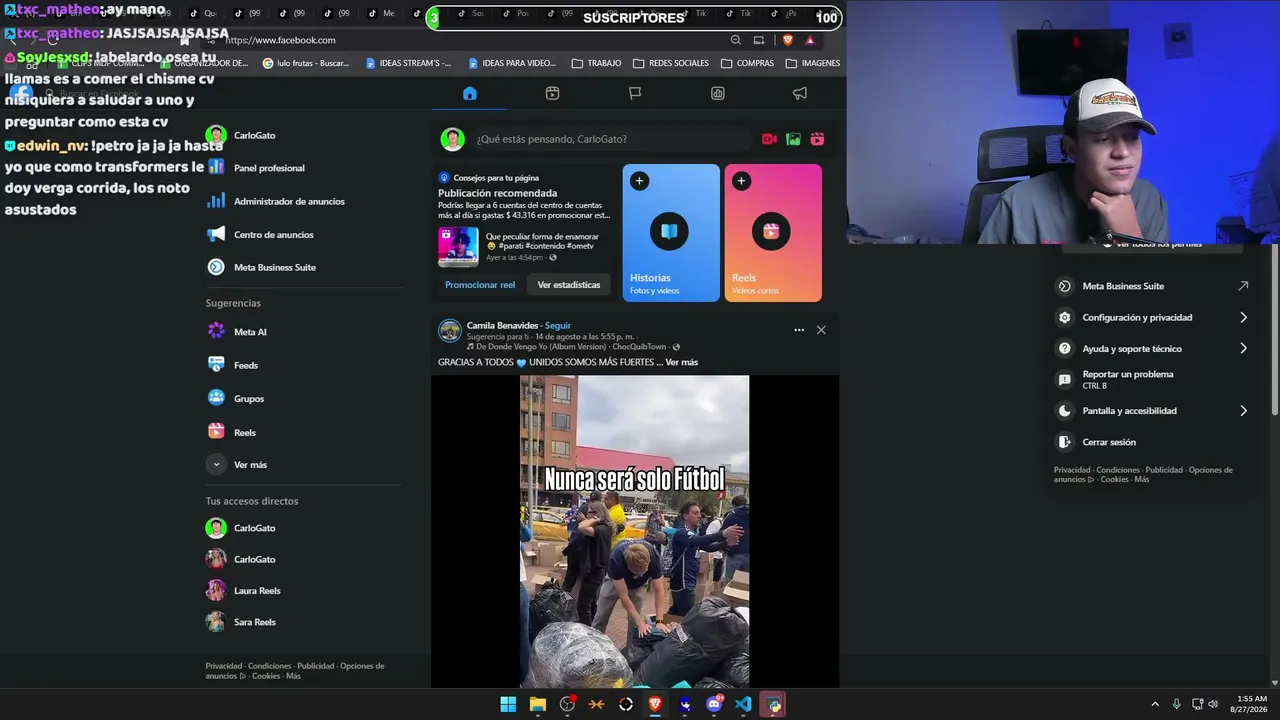This screenshot has width=1280, height=720.
Task: Open the ads megaphone tab icon
Action: 800,93
